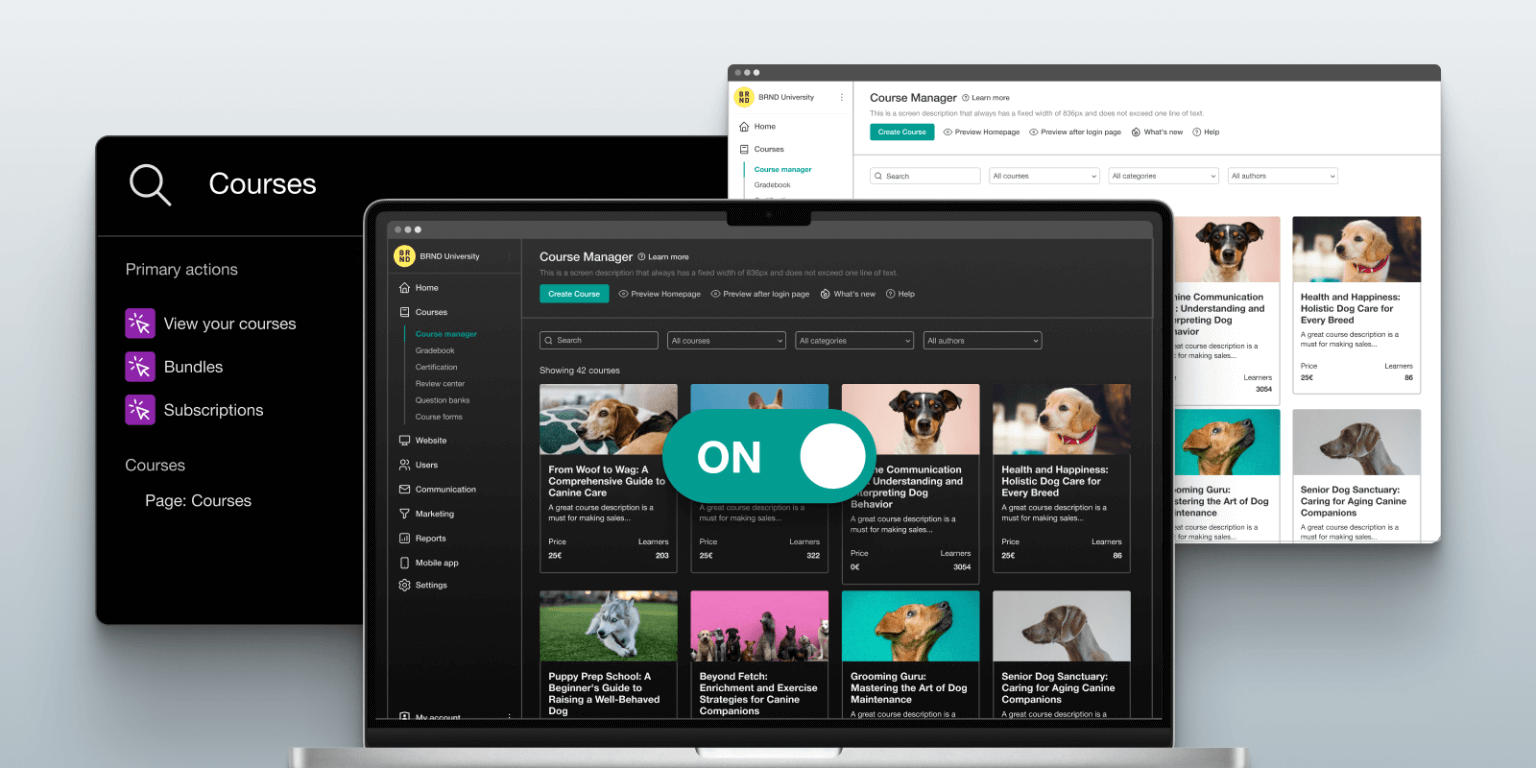The height and width of the screenshot is (768, 1536).
Task: Click the BRND University logo badge
Action: [404, 256]
